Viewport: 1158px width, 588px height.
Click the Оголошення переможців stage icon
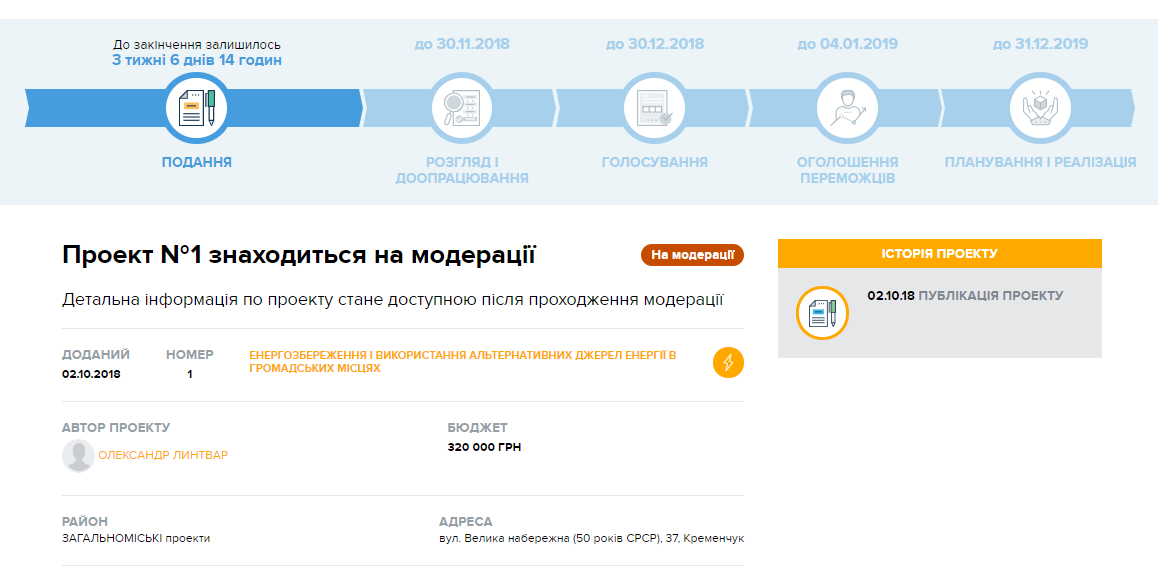click(847, 107)
